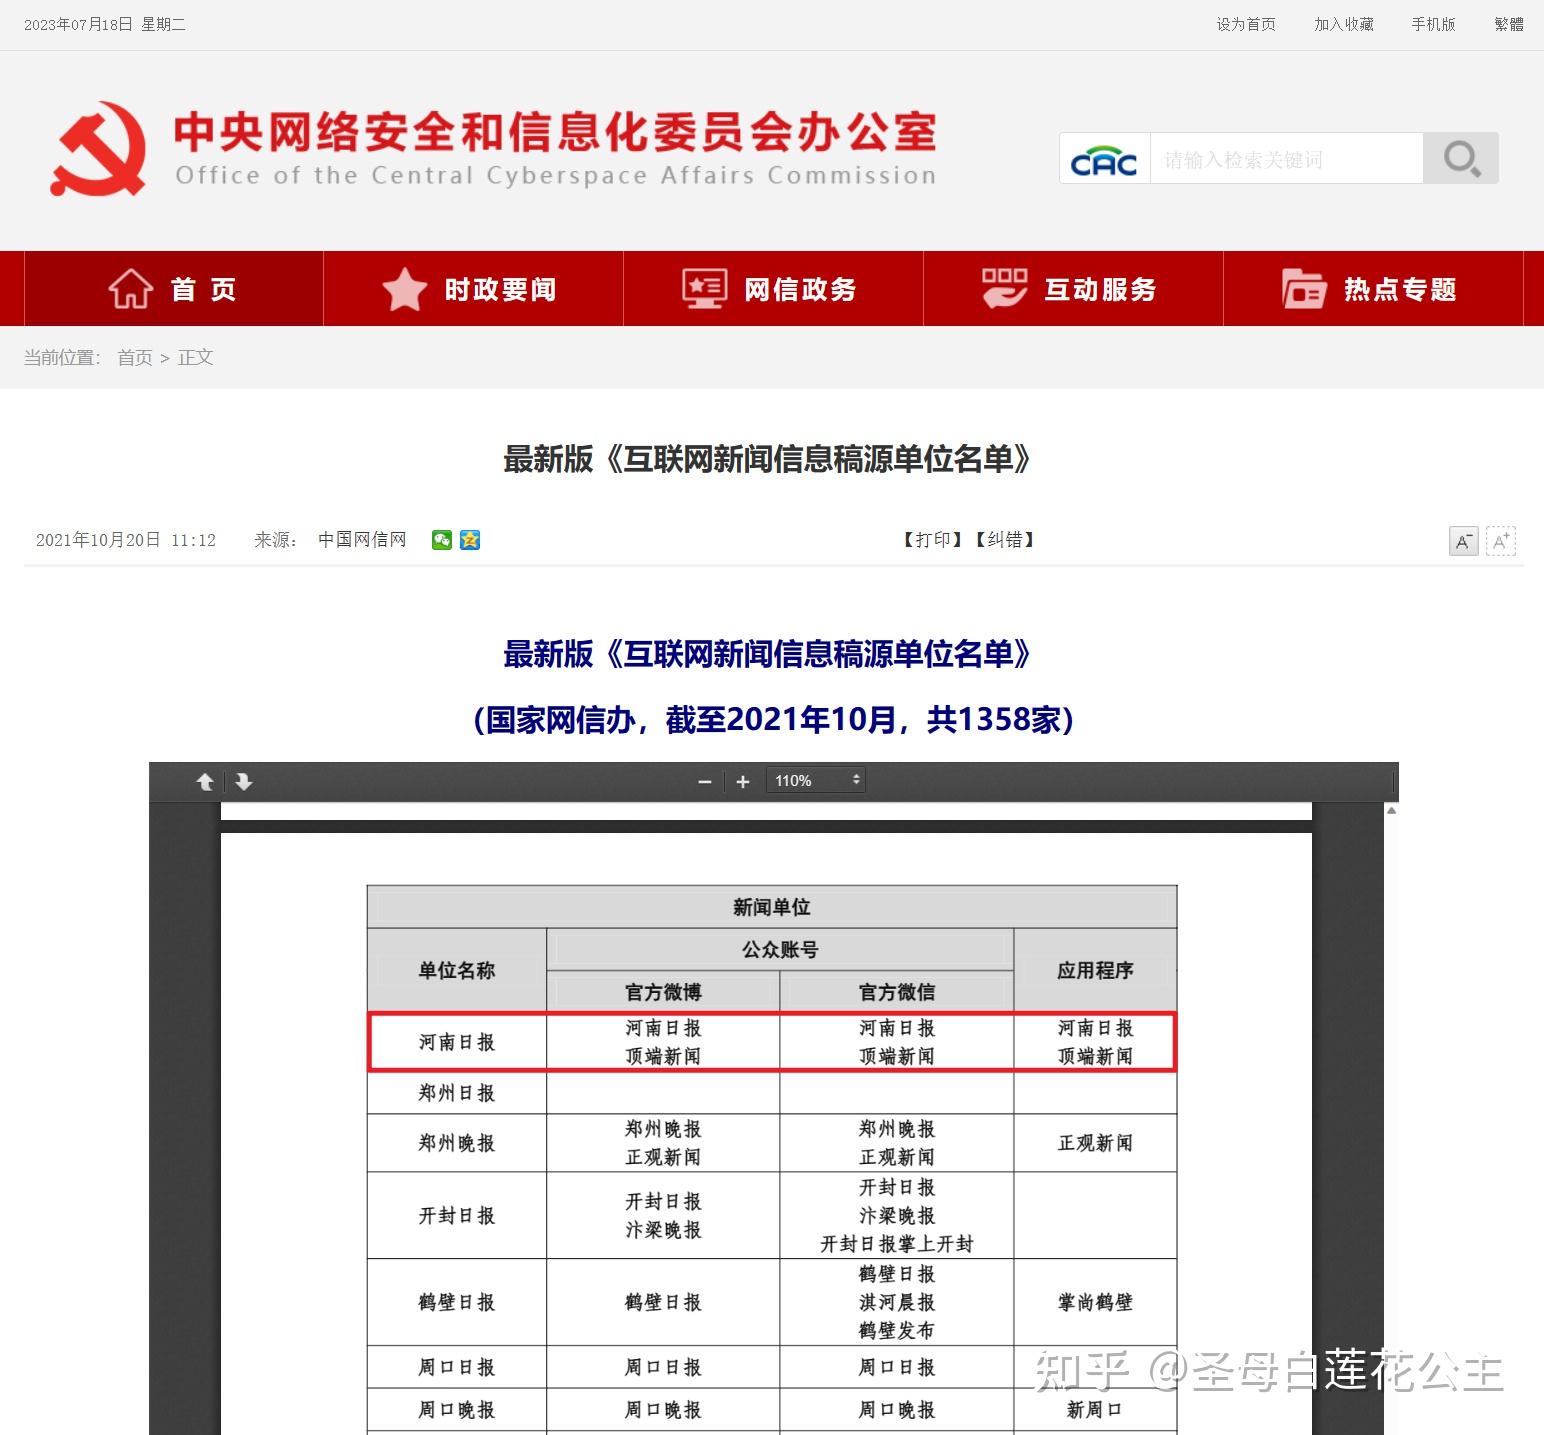This screenshot has width=1544, height=1435.
Task: Click 官方微博 column header
Action: pyautogui.click(x=663, y=992)
